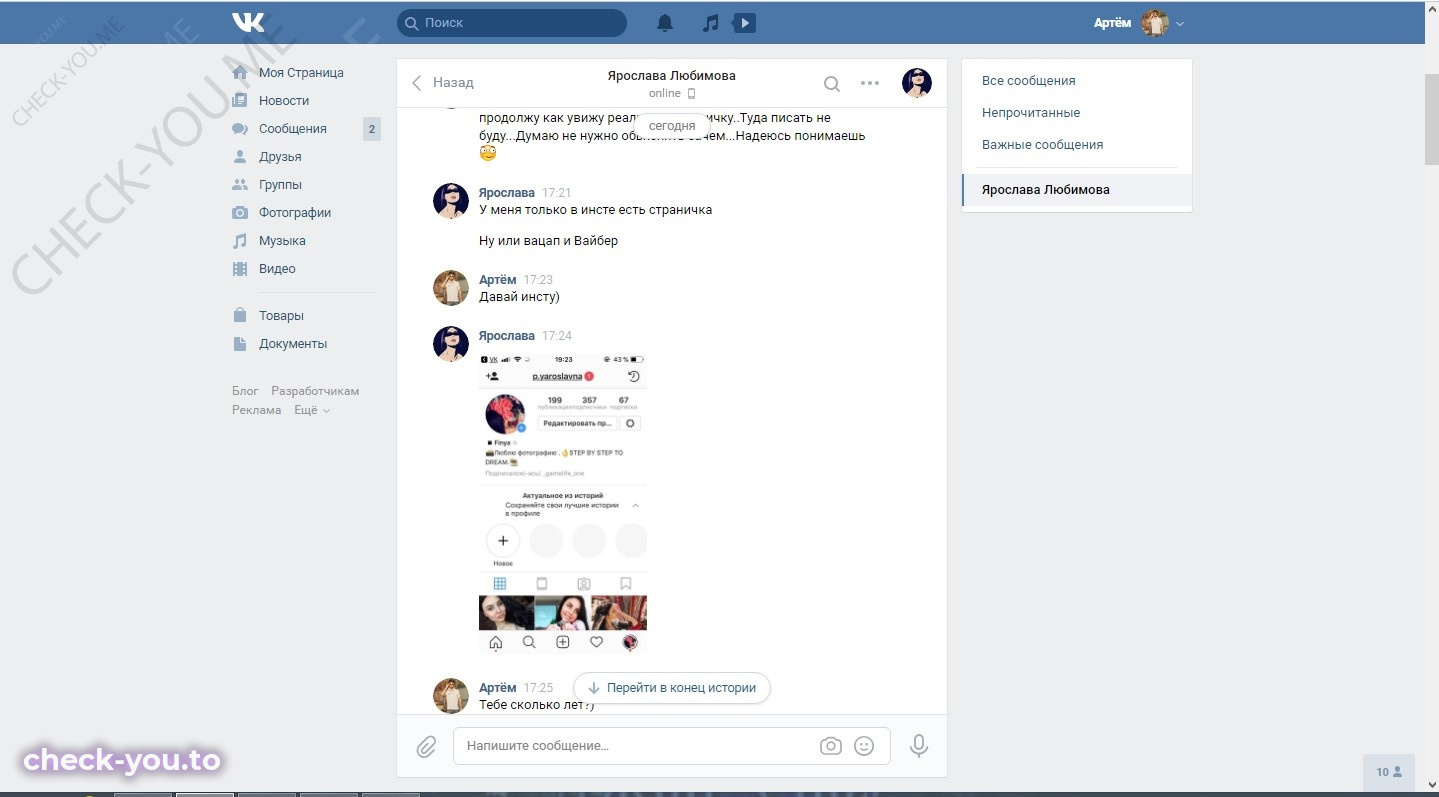Click Артём's name on the 17:23 message

(x=498, y=280)
